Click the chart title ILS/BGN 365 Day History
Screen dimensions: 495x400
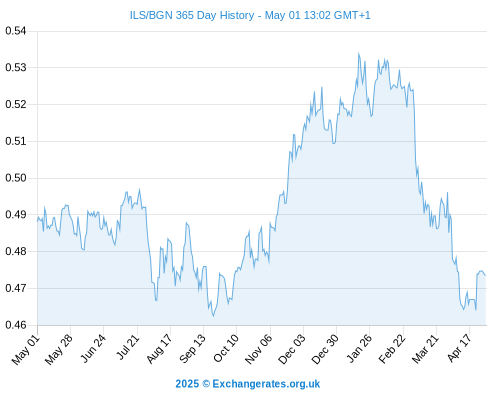click(x=192, y=15)
